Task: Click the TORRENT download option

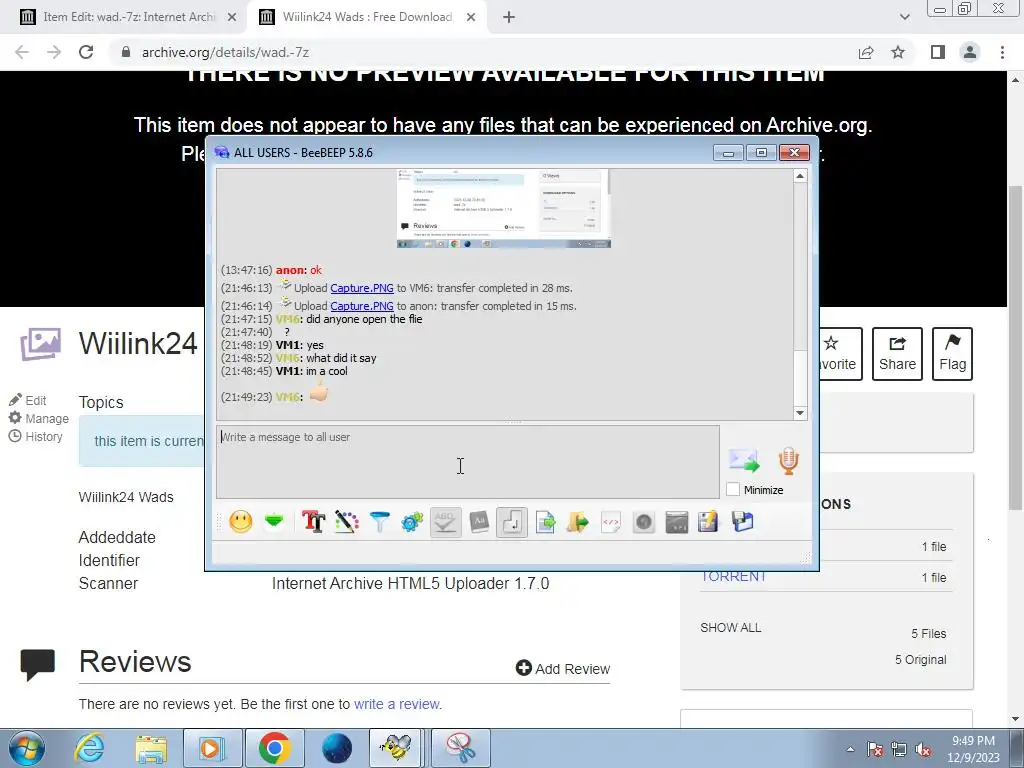Action: click(733, 577)
